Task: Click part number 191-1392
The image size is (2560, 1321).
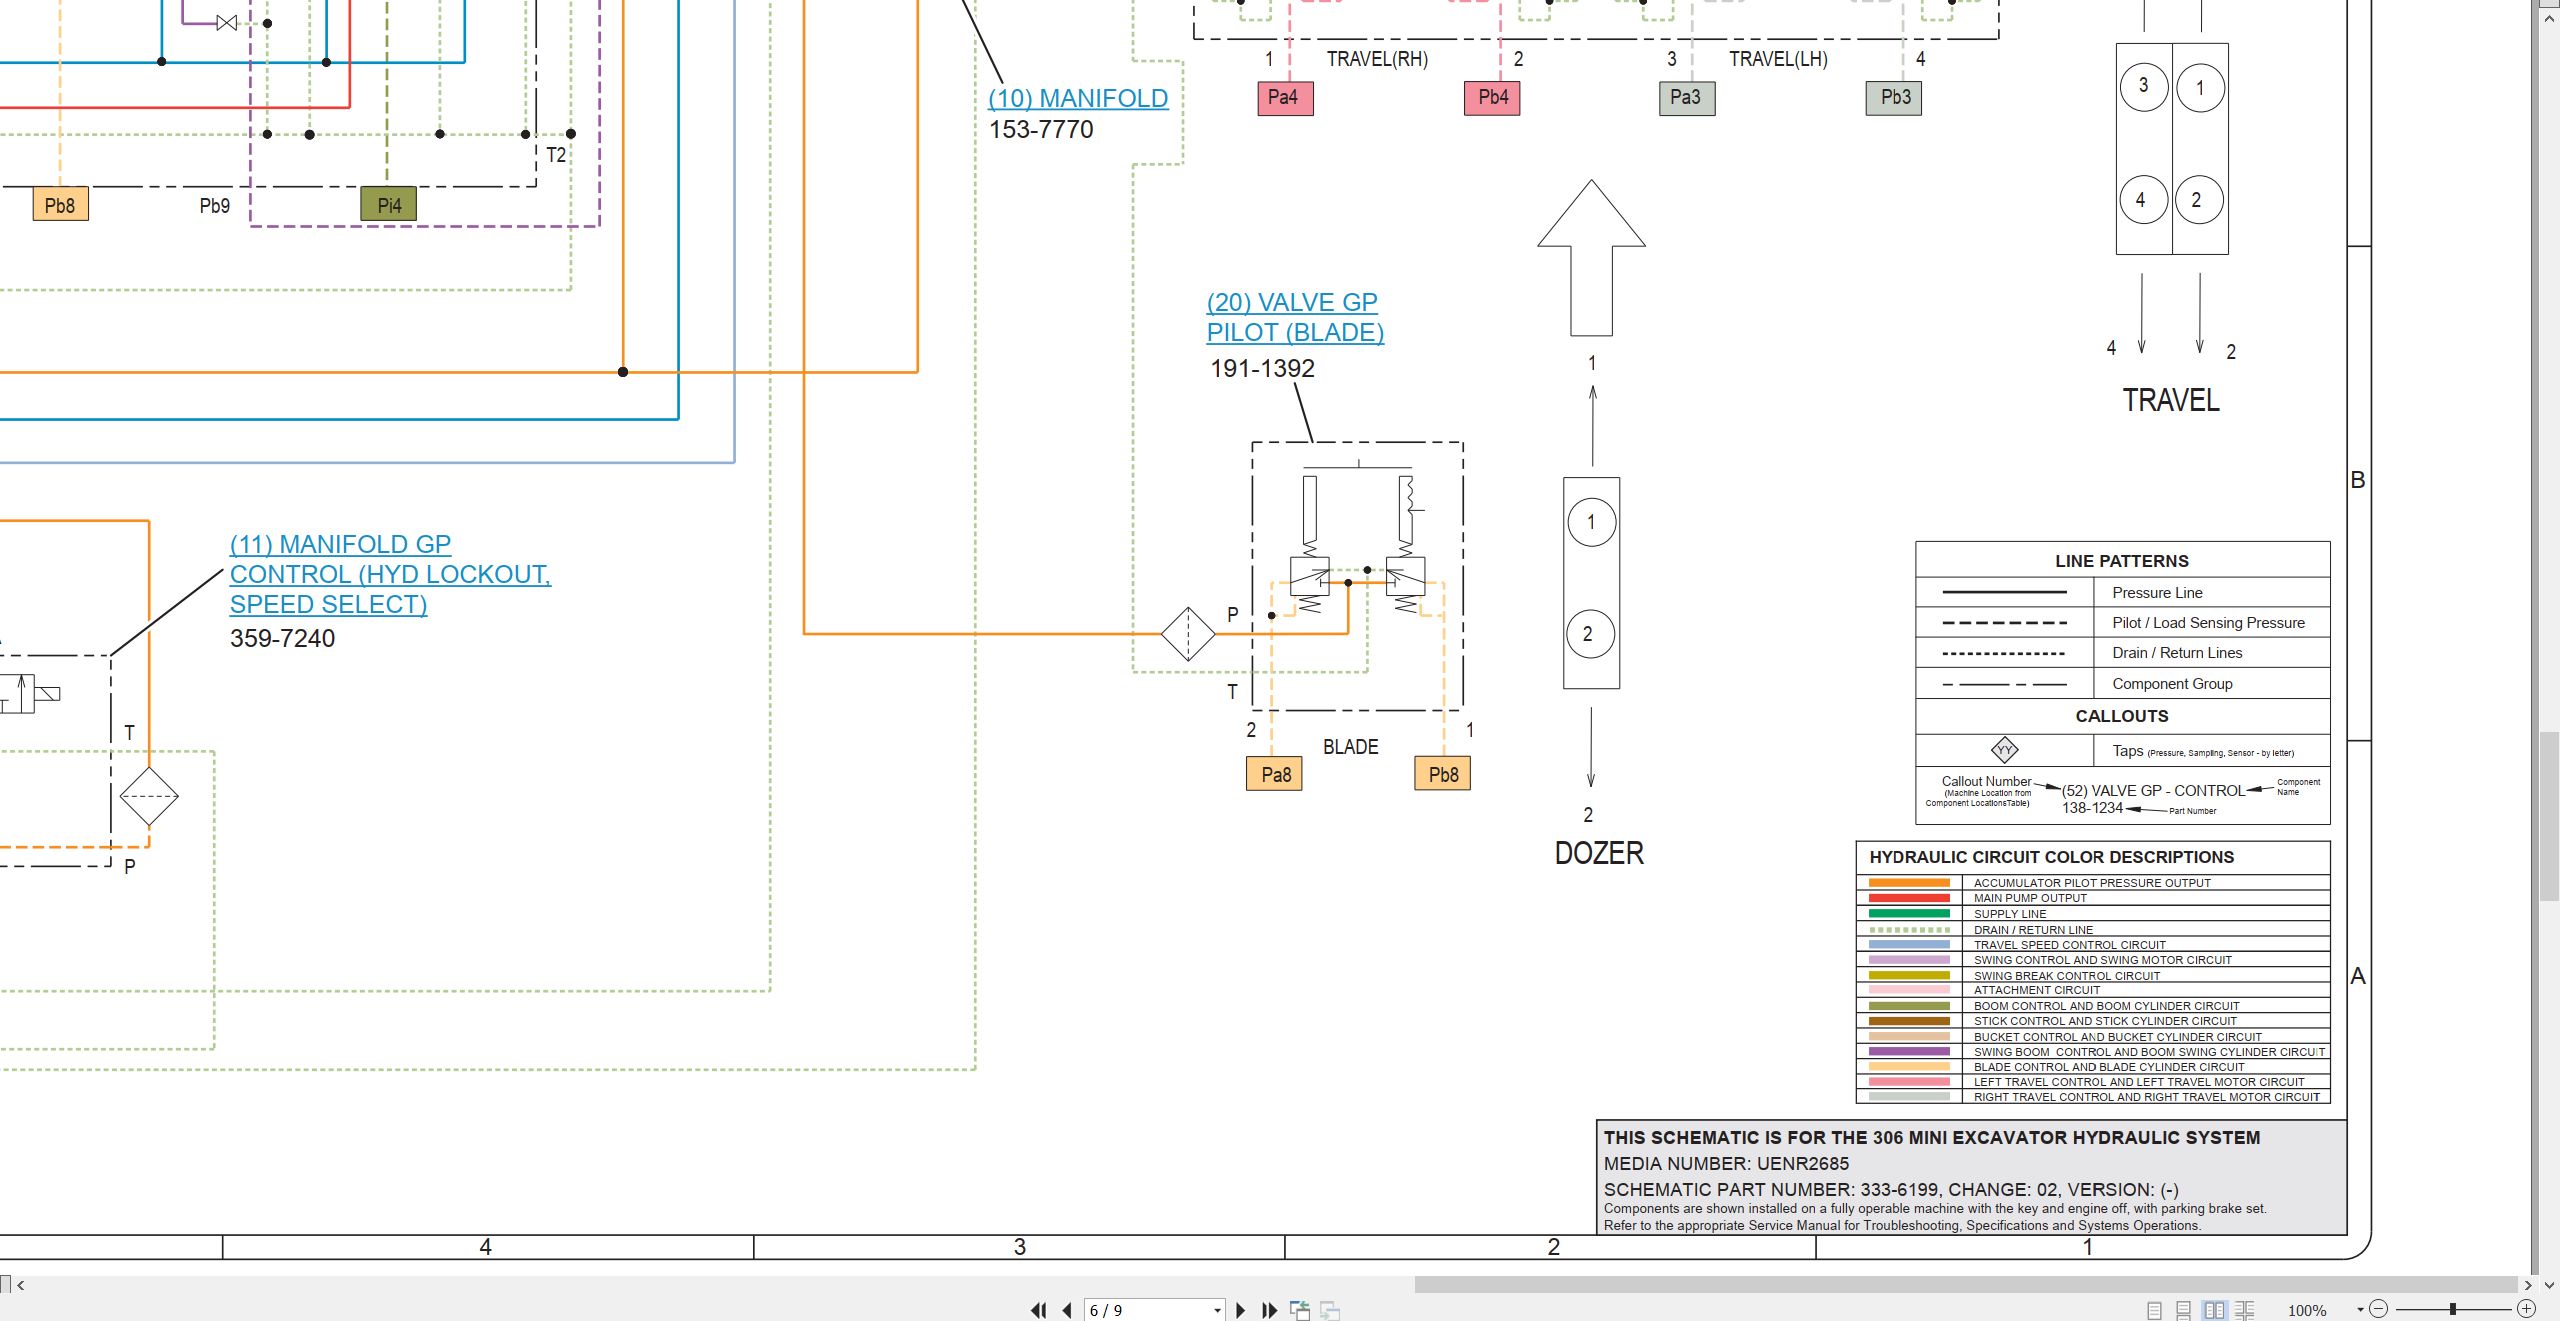Action: tap(1262, 368)
